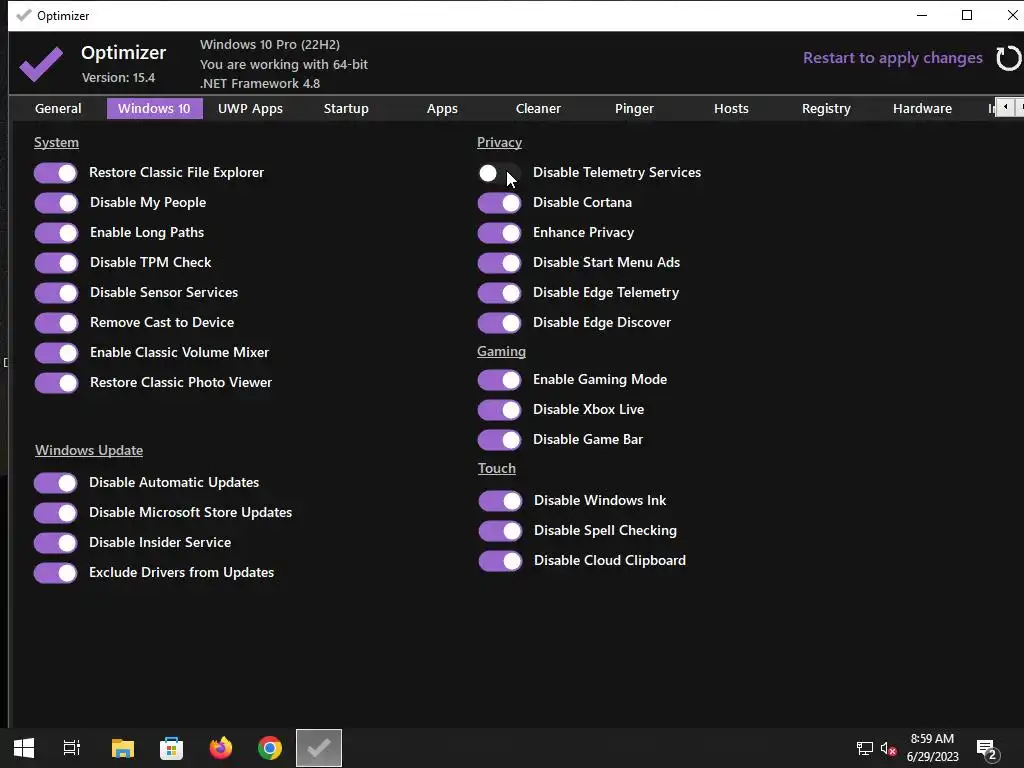Screen dimensions: 1024x768
Task: Toggle Exclude Drivers from Updates
Action: 56,573
